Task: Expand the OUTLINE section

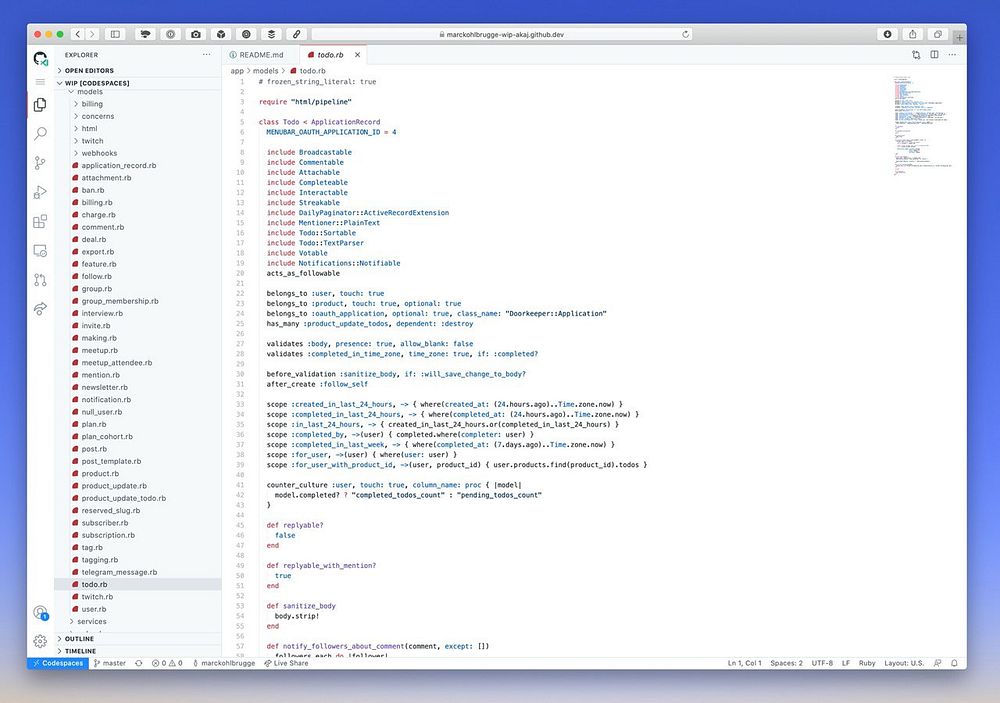Action: pyautogui.click(x=79, y=639)
